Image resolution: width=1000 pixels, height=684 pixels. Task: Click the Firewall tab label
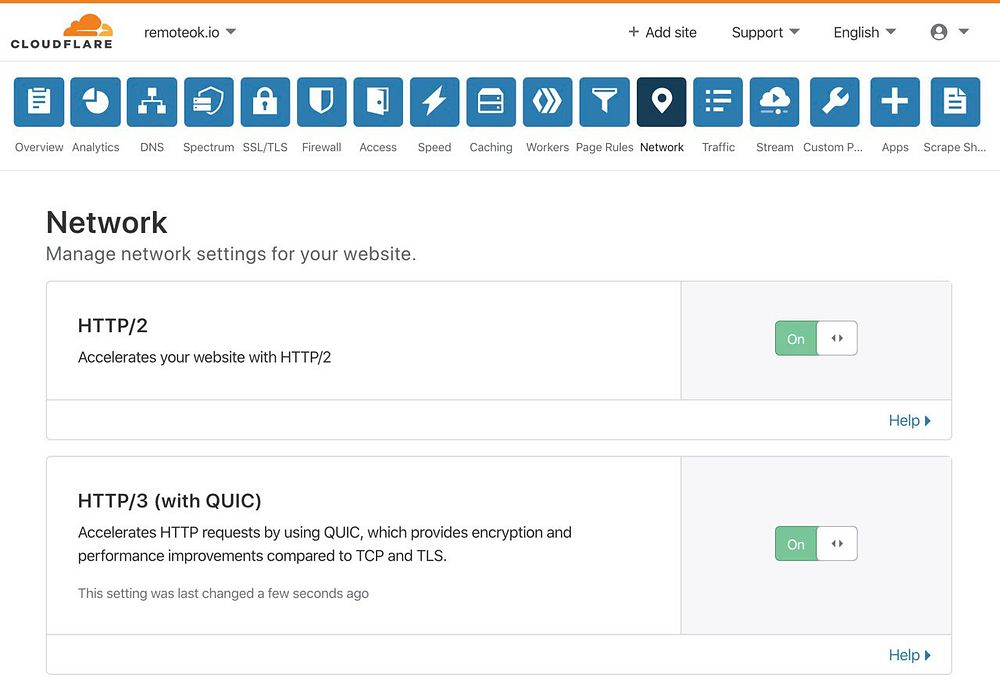point(321,147)
